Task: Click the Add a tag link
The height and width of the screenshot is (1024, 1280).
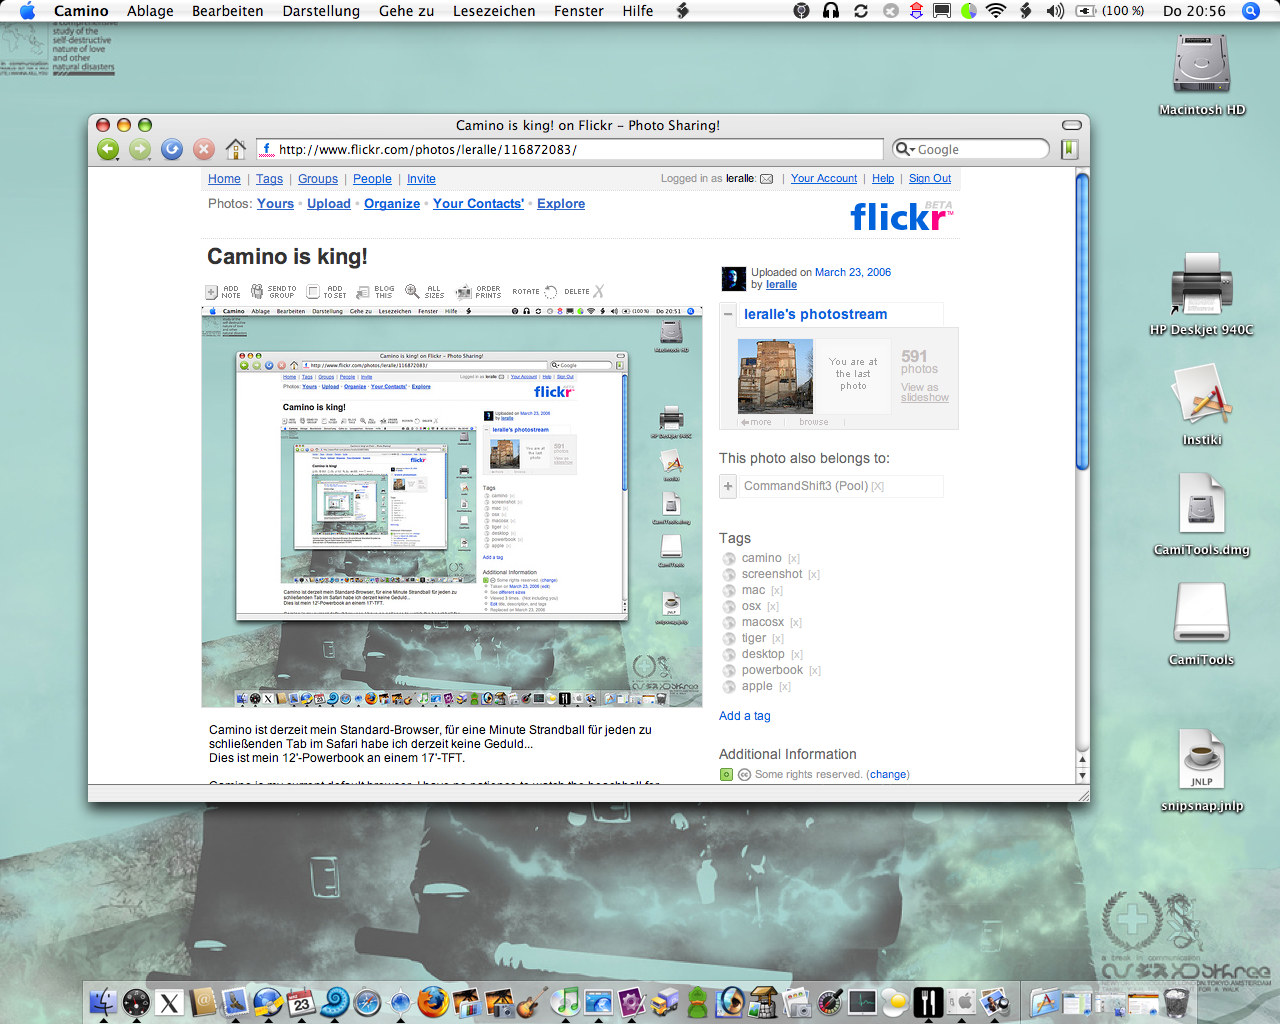Action: [x=745, y=716]
